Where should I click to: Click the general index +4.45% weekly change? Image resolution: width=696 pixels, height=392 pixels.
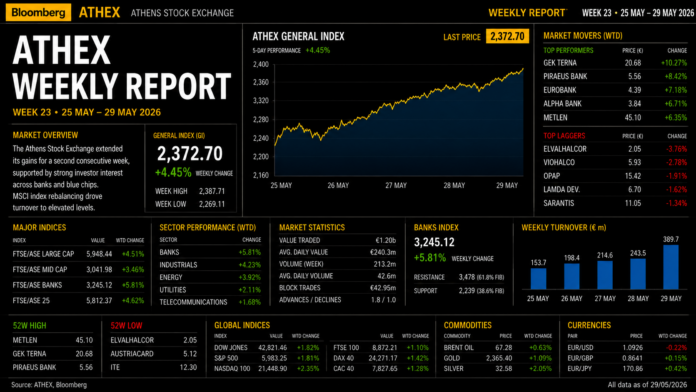pyautogui.click(x=173, y=172)
